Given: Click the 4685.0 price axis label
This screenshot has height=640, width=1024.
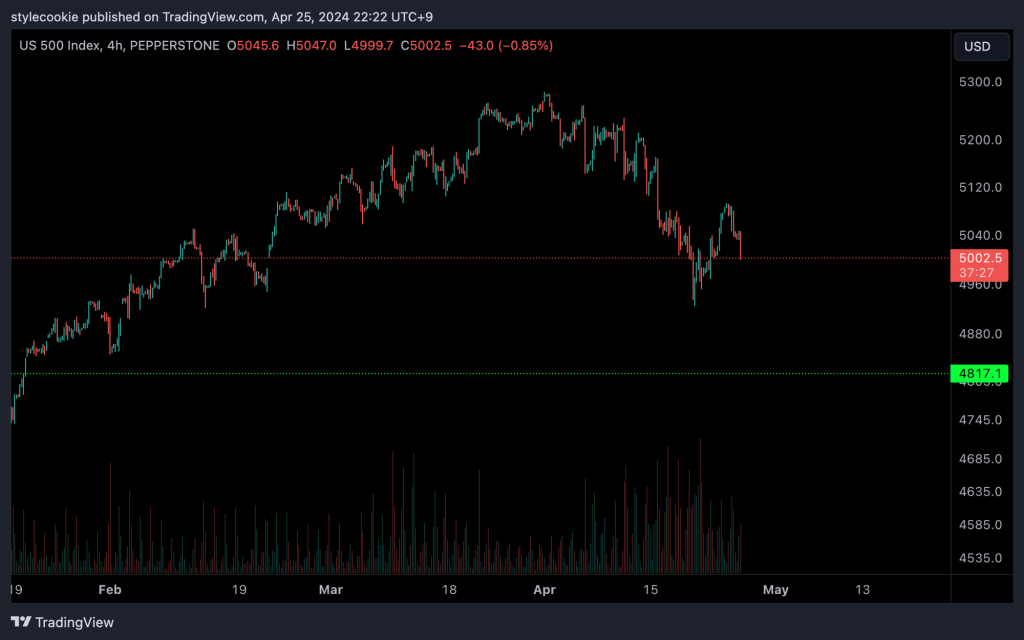Looking at the screenshot, I should point(978,459).
